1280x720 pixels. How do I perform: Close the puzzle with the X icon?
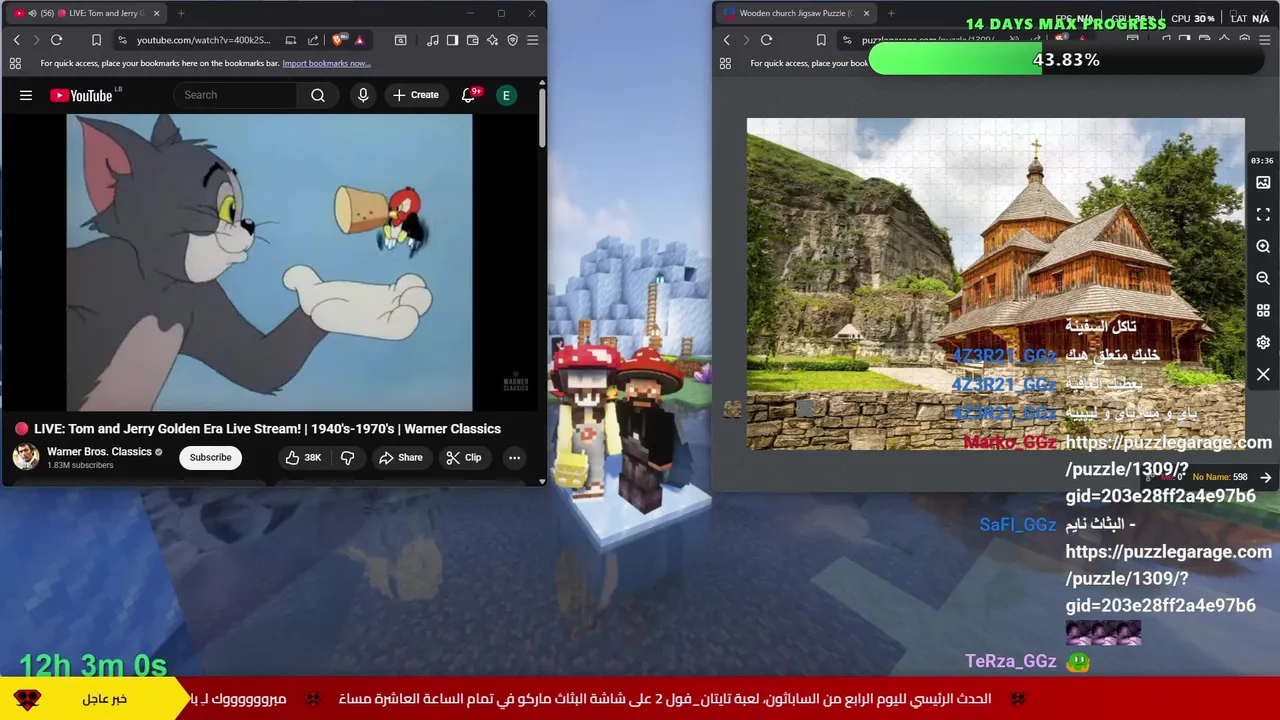coord(1263,374)
